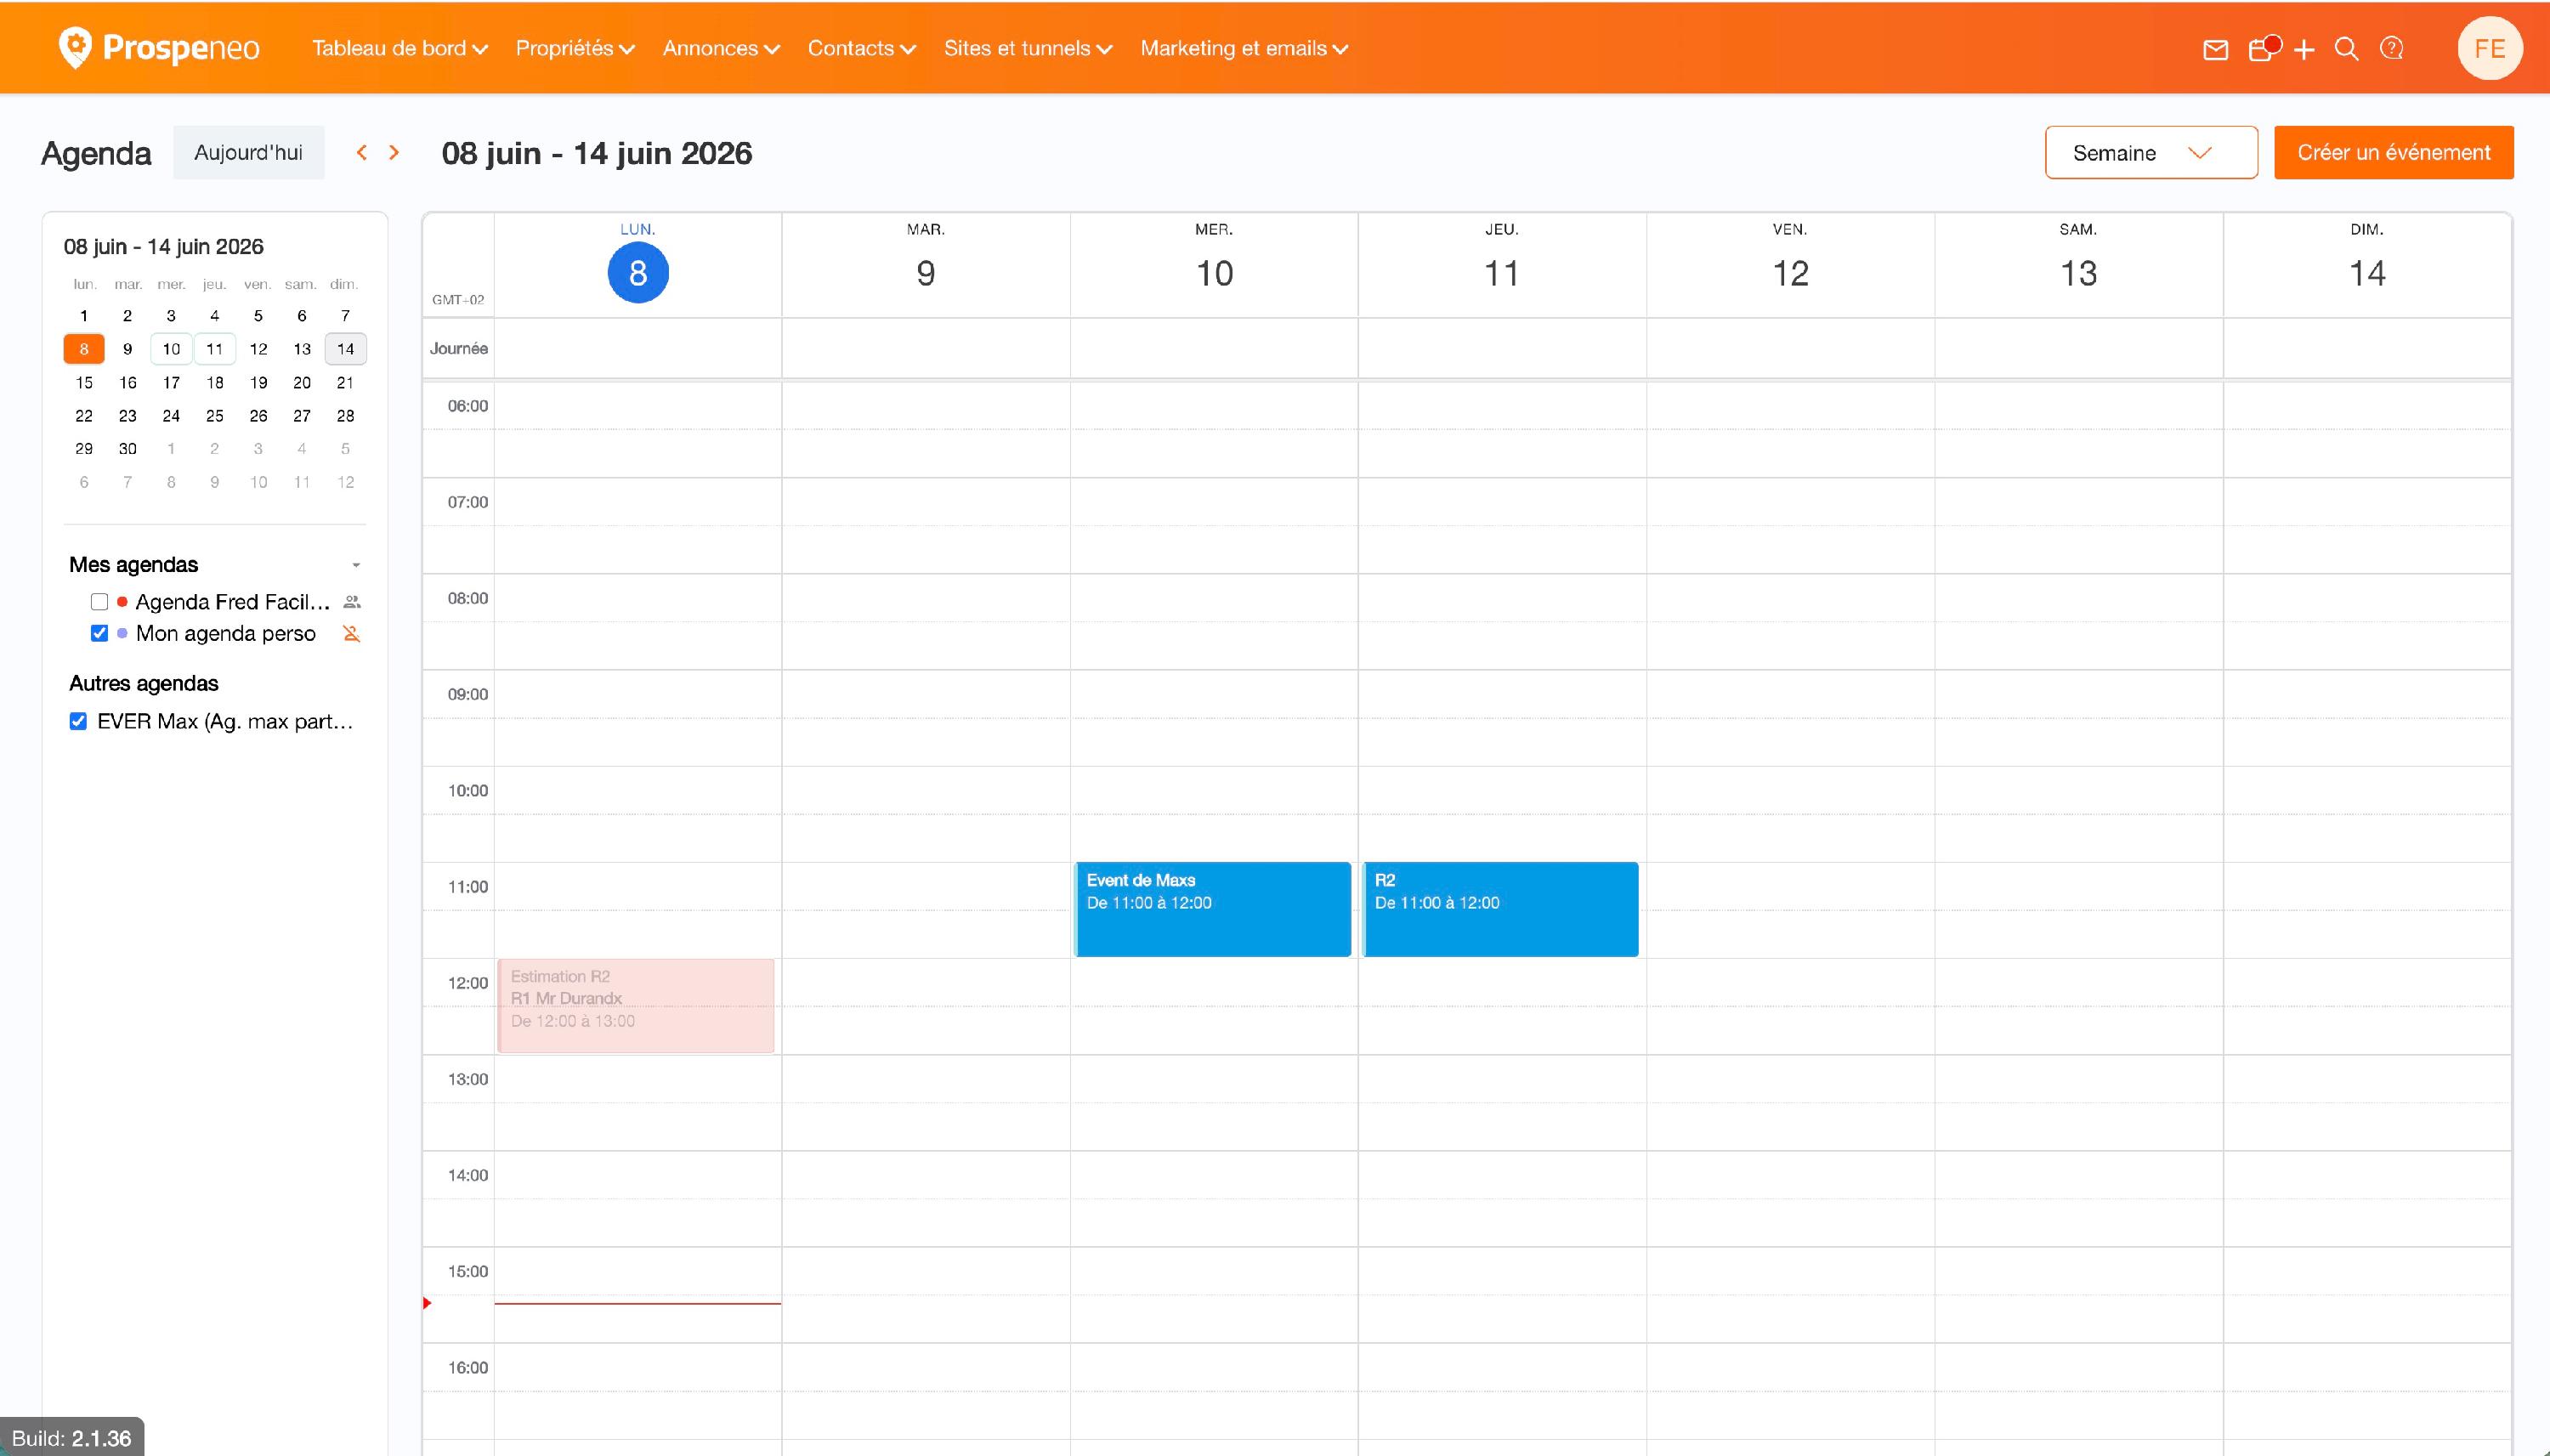The image size is (2550, 1456).
Task: Click purple color dot of Mon agenda perso
Action: coord(122,633)
